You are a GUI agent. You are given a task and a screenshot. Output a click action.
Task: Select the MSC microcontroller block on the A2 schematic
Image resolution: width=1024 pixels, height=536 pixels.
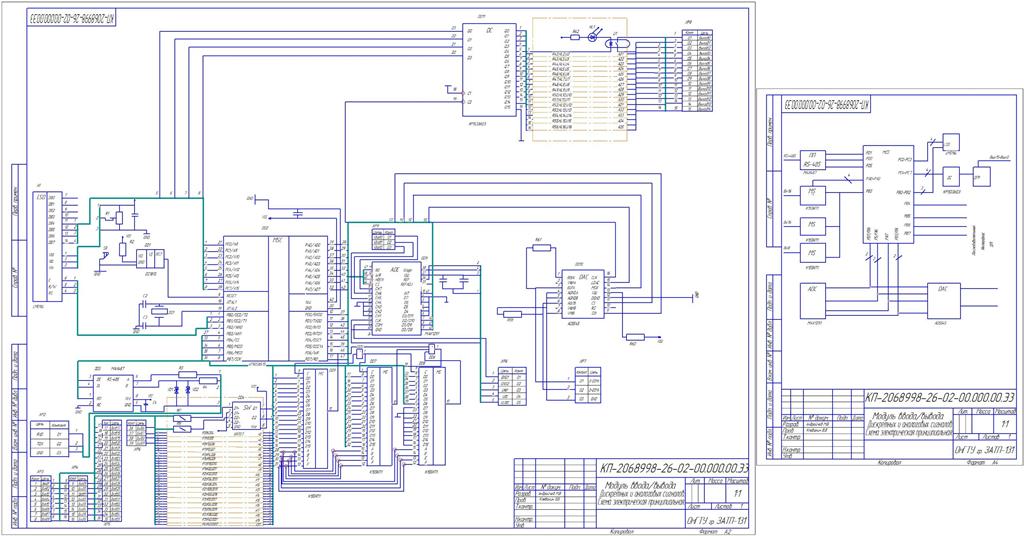tap(275, 299)
